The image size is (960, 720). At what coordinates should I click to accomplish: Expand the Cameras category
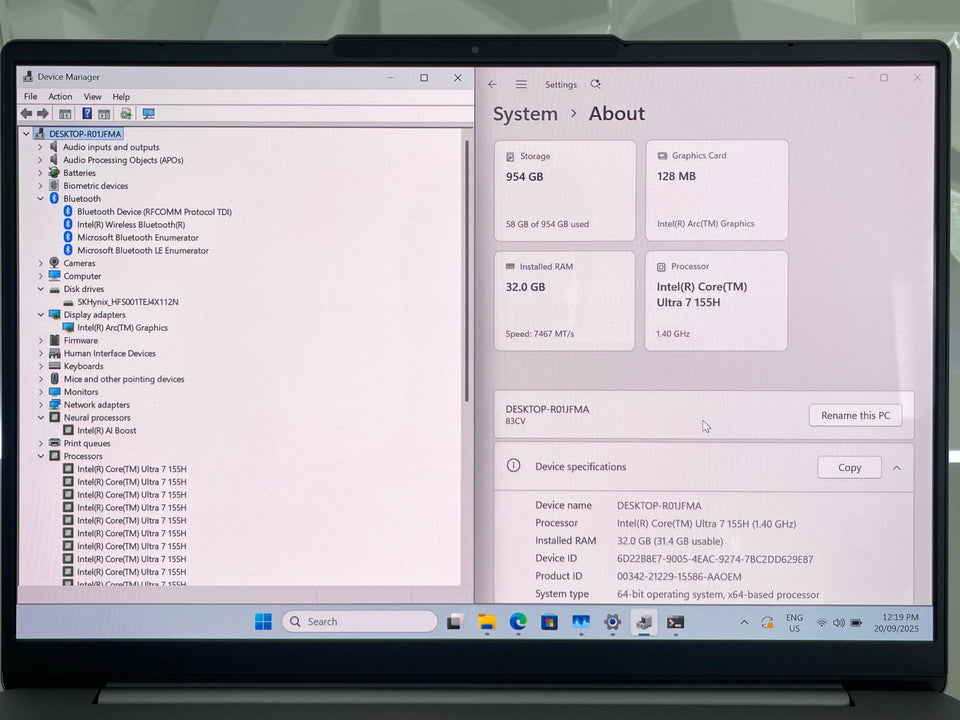[41, 264]
